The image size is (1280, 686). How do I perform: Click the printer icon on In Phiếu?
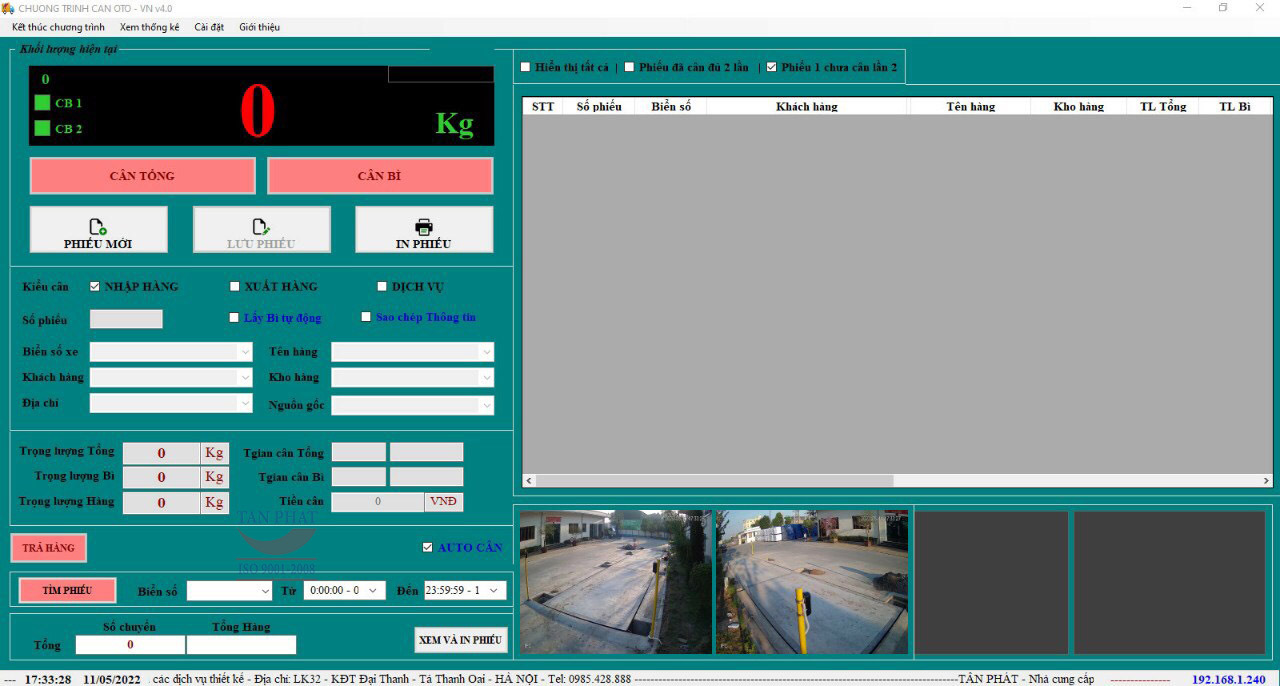pos(424,227)
